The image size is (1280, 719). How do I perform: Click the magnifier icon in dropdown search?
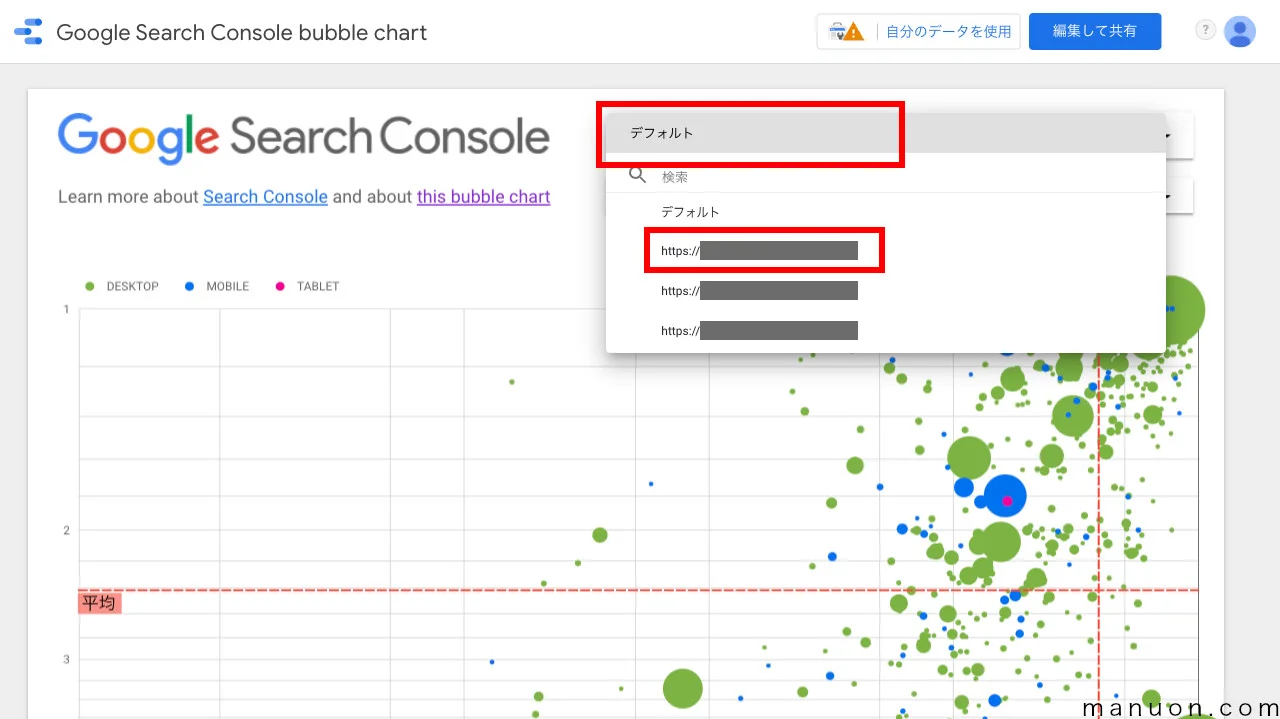tap(637, 176)
